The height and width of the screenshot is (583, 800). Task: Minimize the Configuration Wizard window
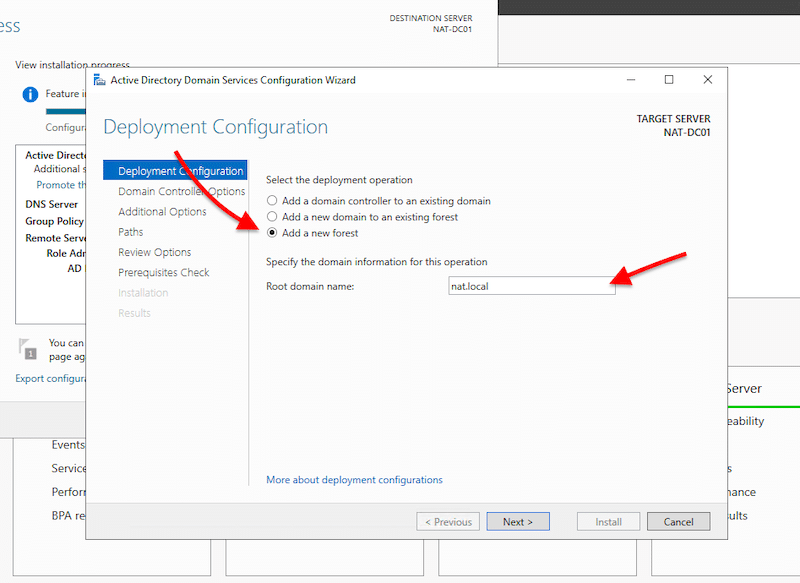coord(631,80)
